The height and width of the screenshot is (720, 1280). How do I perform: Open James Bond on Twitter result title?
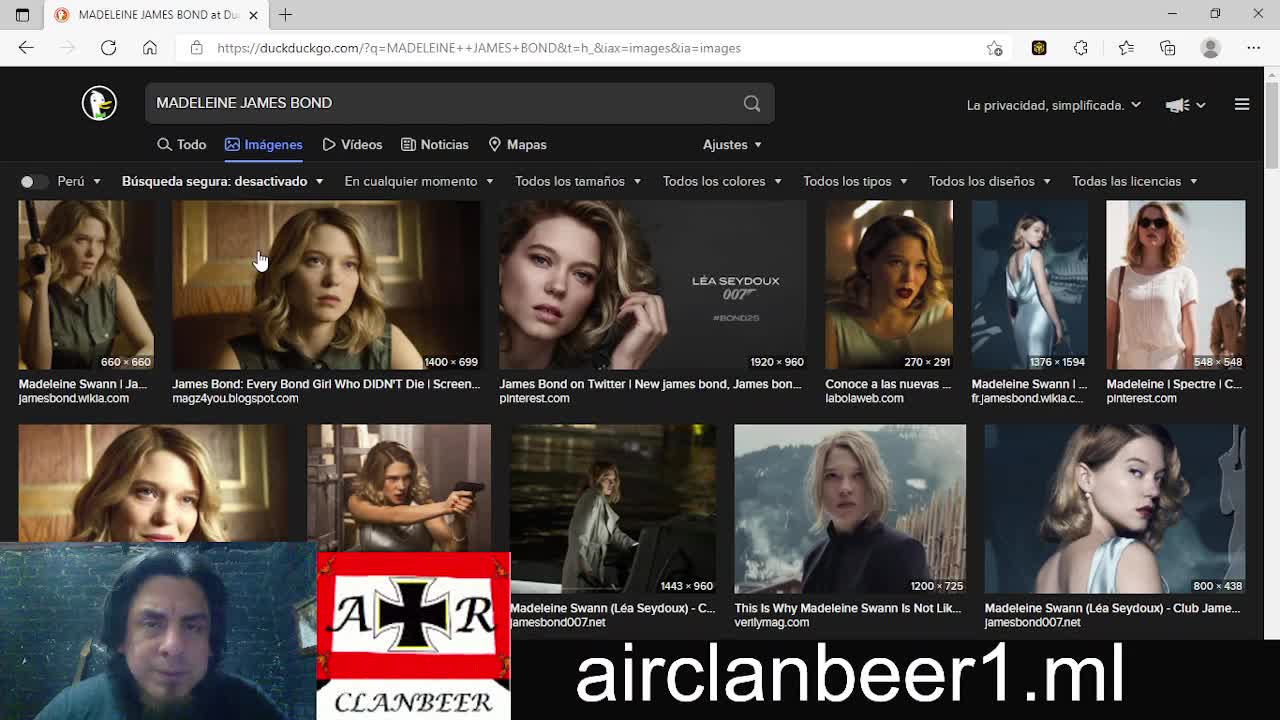tap(650, 384)
